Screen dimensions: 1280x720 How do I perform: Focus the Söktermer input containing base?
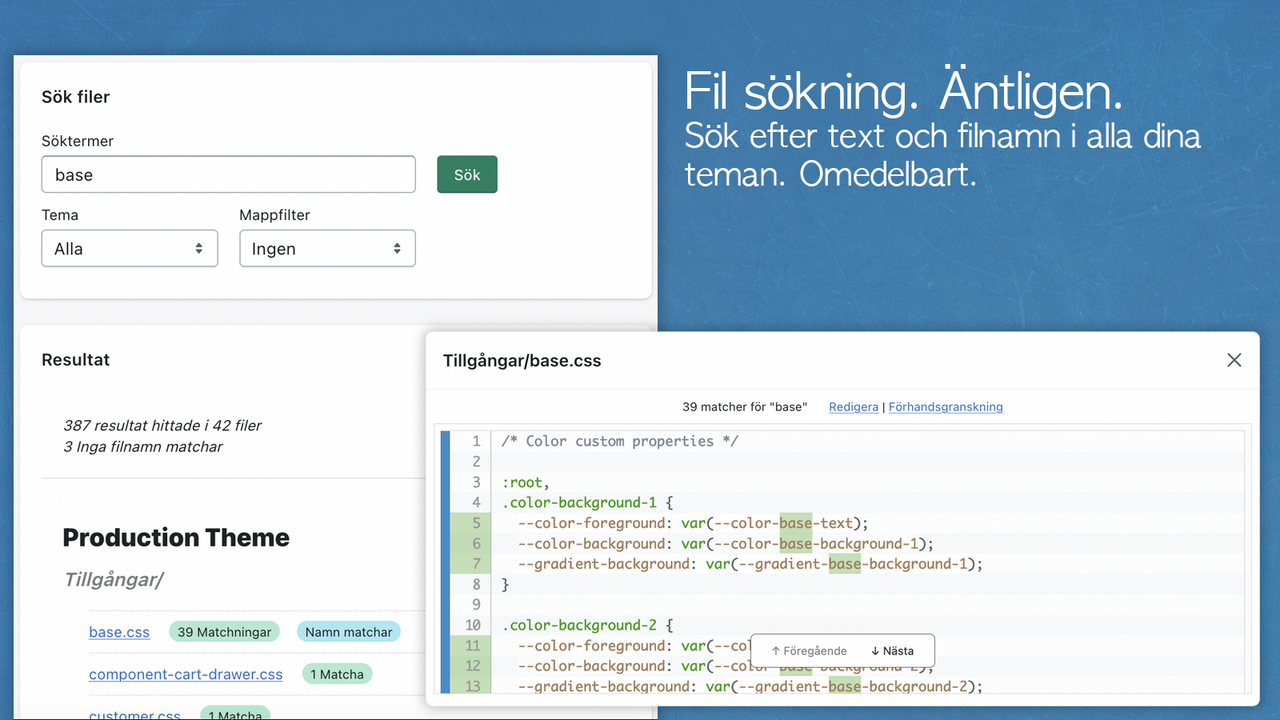[x=228, y=174]
